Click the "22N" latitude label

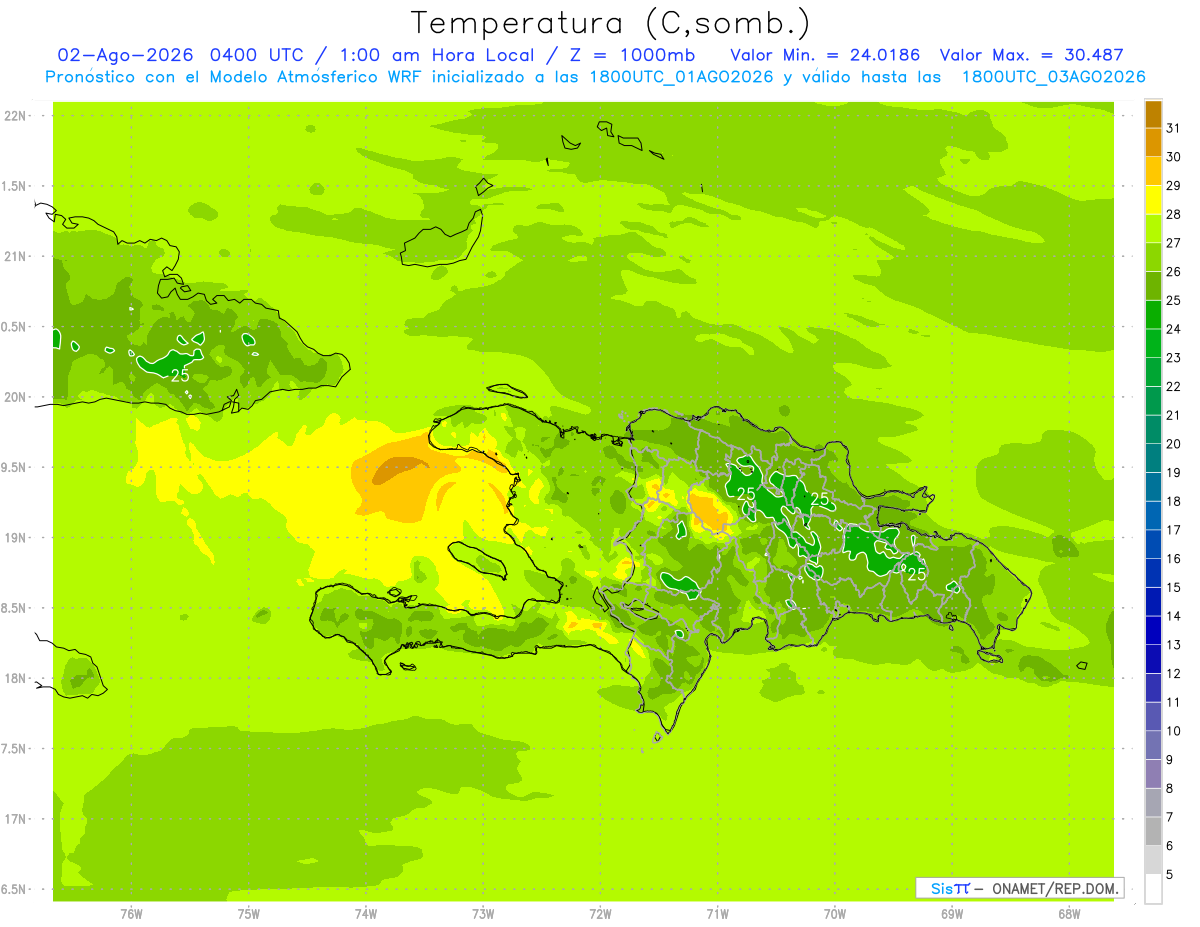(15, 116)
